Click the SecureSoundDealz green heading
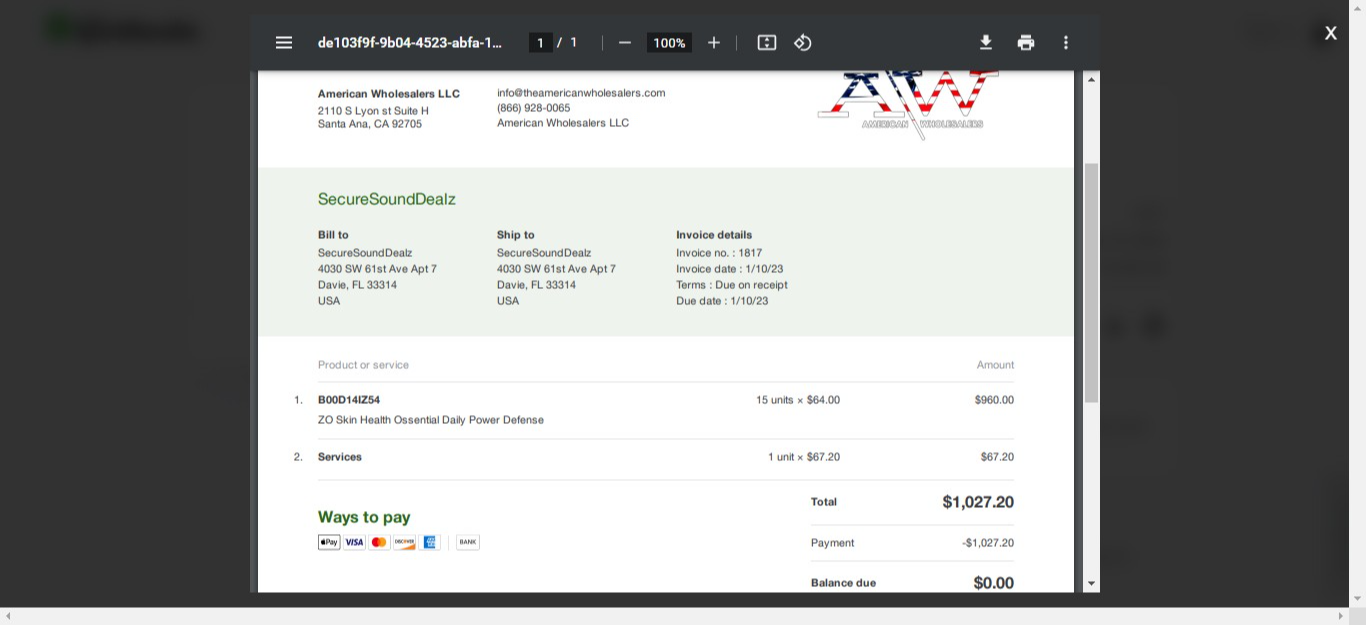This screenshot has width=1366, height=625. [387, 199]
